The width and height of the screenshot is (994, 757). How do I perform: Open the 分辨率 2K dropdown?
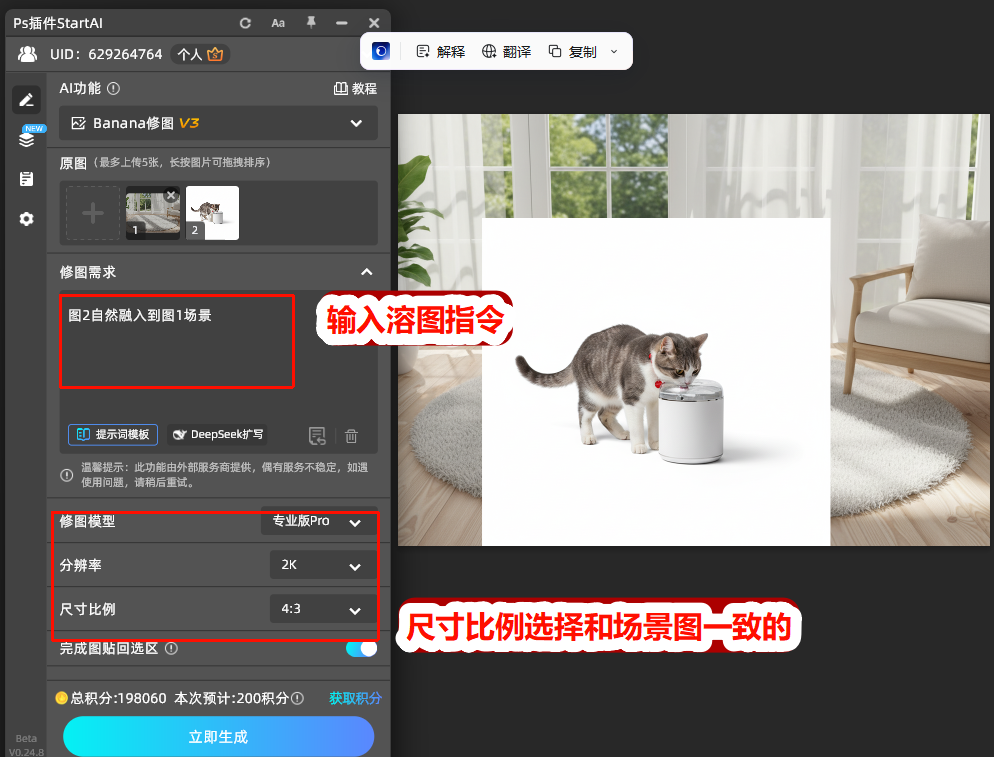[324, 565]
